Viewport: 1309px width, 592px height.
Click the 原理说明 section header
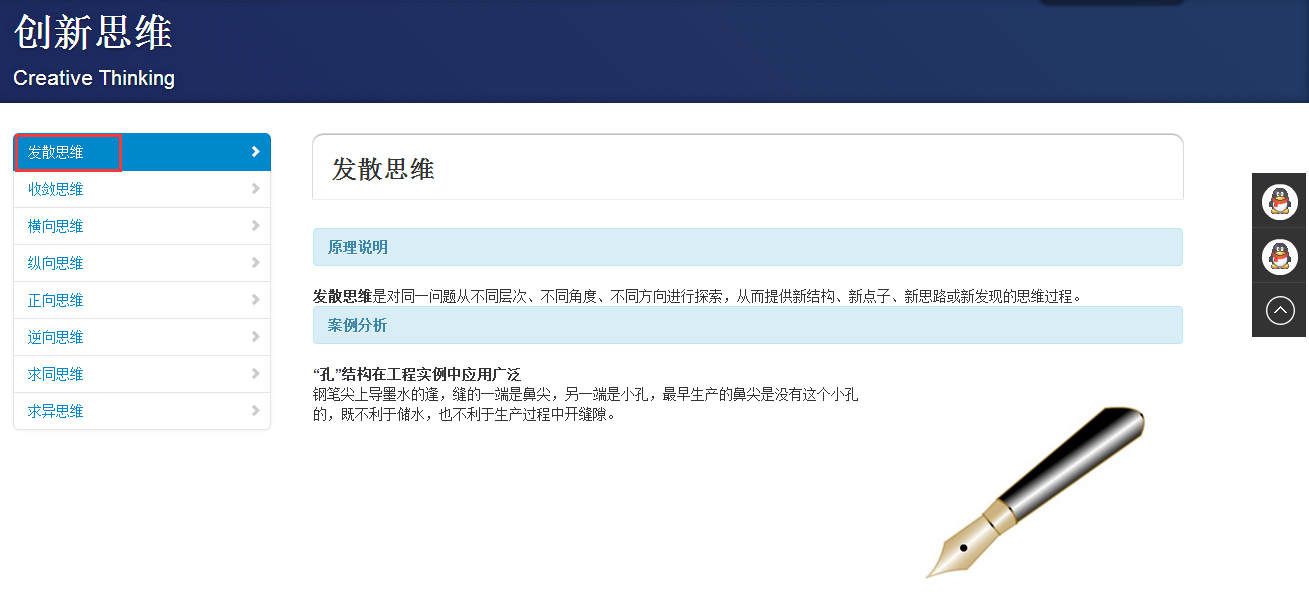358,247
